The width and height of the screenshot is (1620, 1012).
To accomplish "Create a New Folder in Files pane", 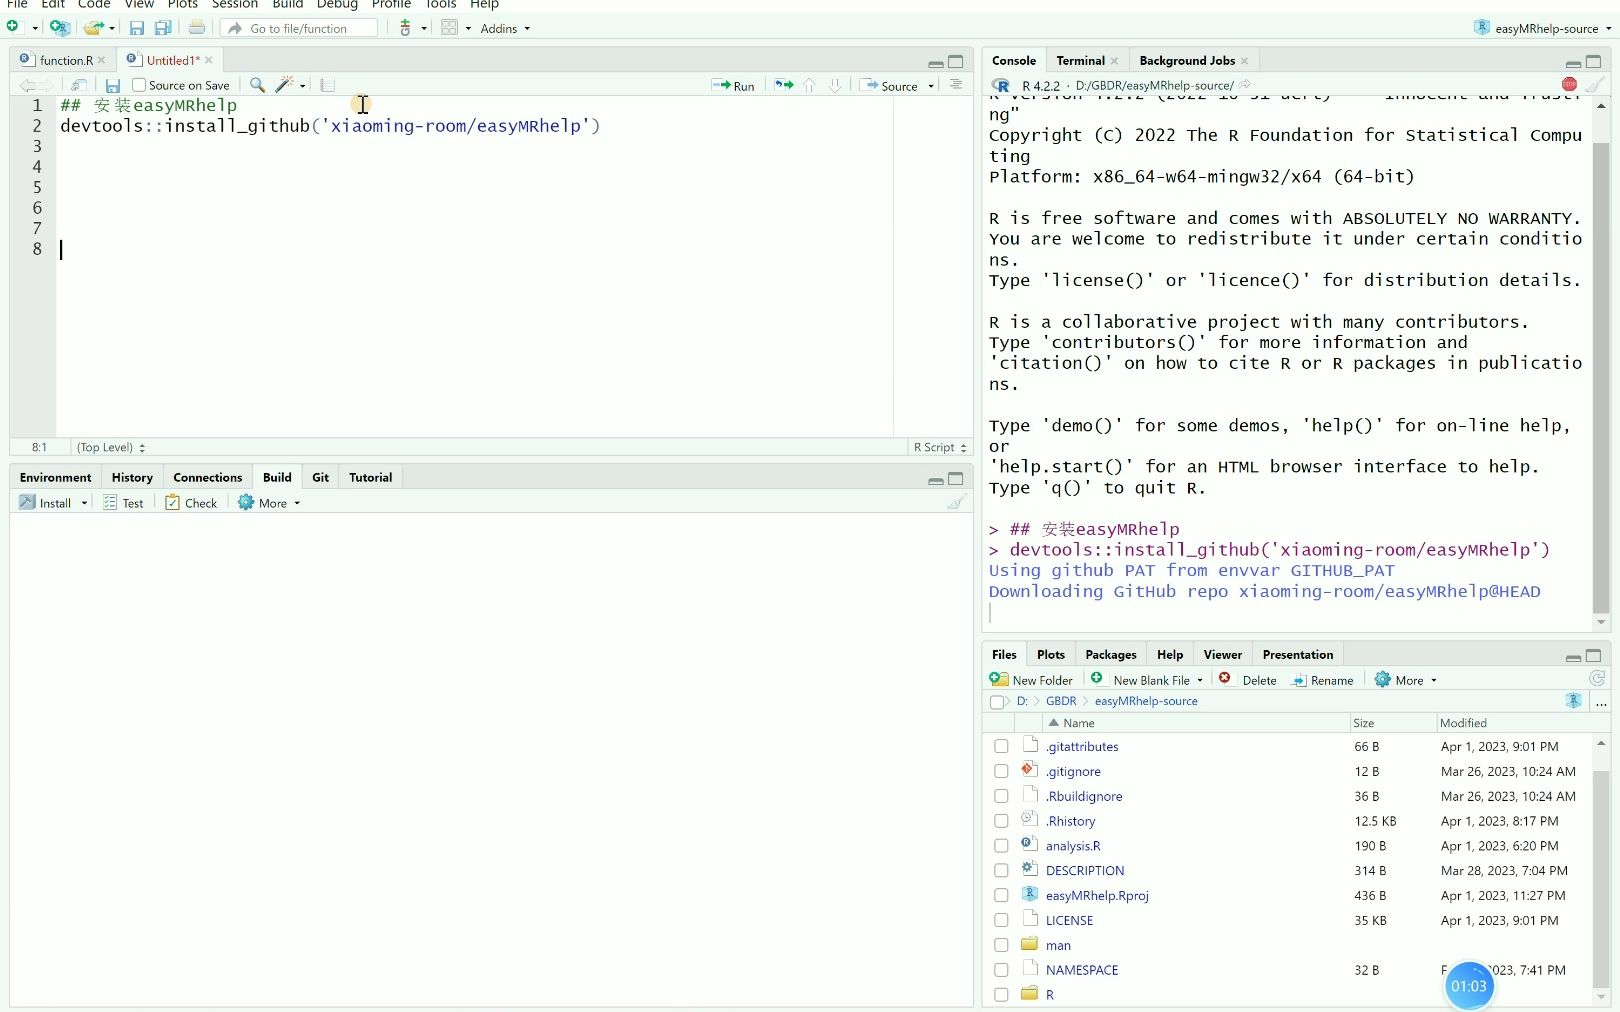I will click(1031, 680).
